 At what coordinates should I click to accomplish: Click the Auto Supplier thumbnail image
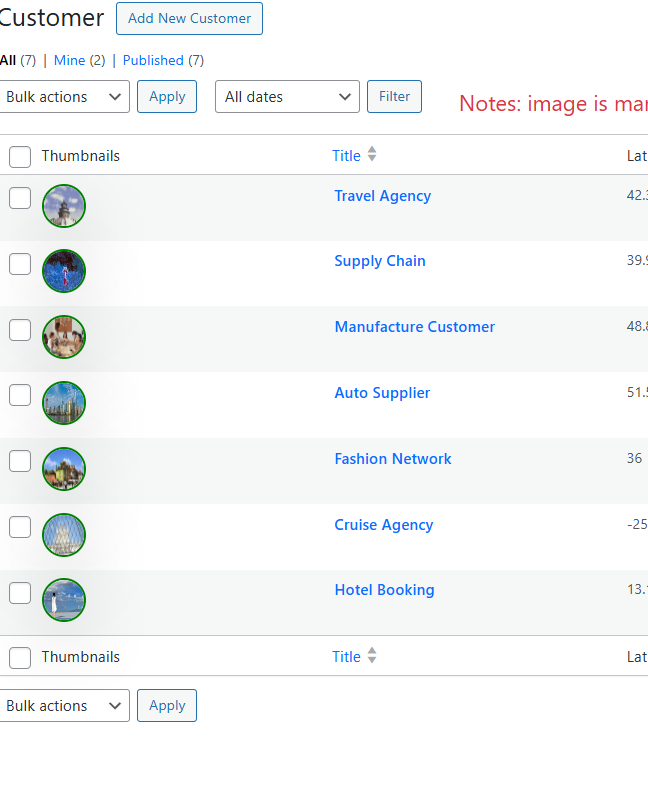coord(64,403)
